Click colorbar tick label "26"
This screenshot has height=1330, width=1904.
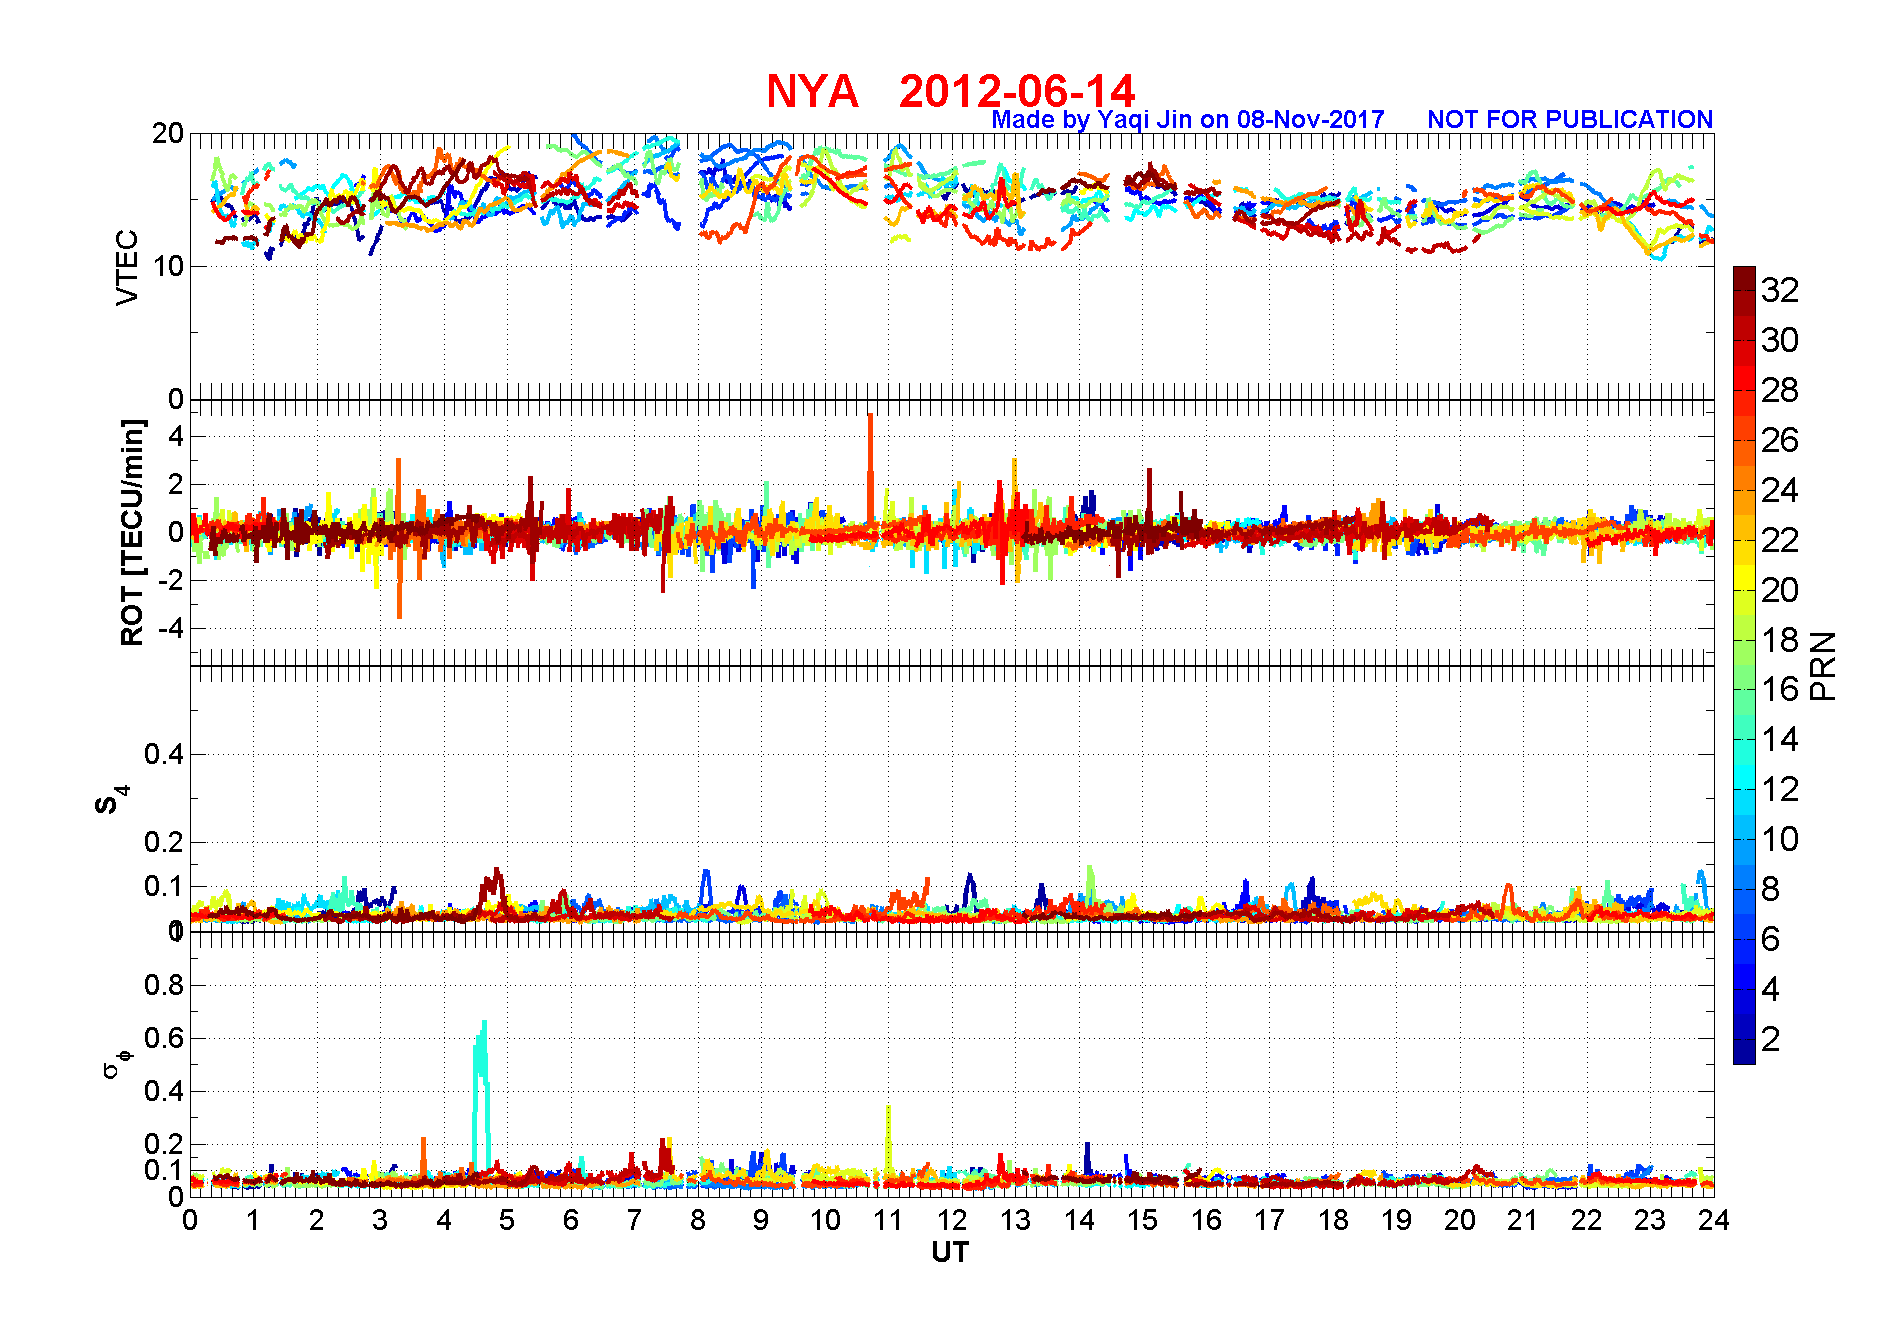click(1780, 440)
